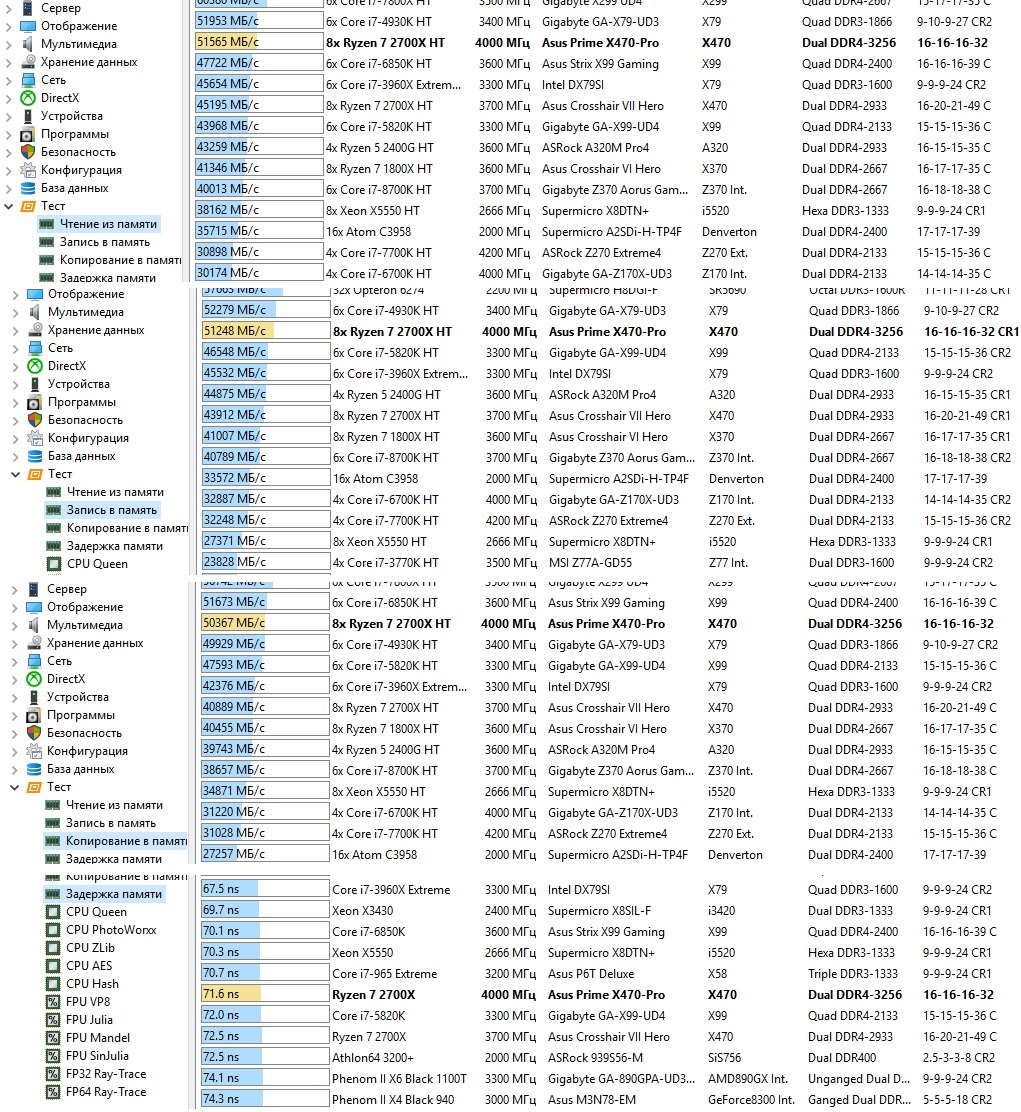Click the yellow 50367 МБ/с result bar
Viewport: 1021px width, 1112px height.
click(x=265, y=623)
